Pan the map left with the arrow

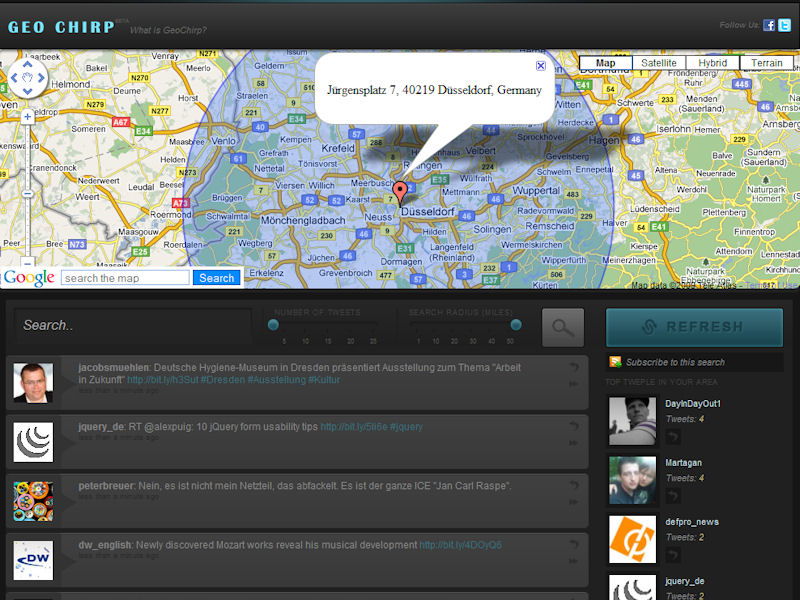click(x=14, y=78)
